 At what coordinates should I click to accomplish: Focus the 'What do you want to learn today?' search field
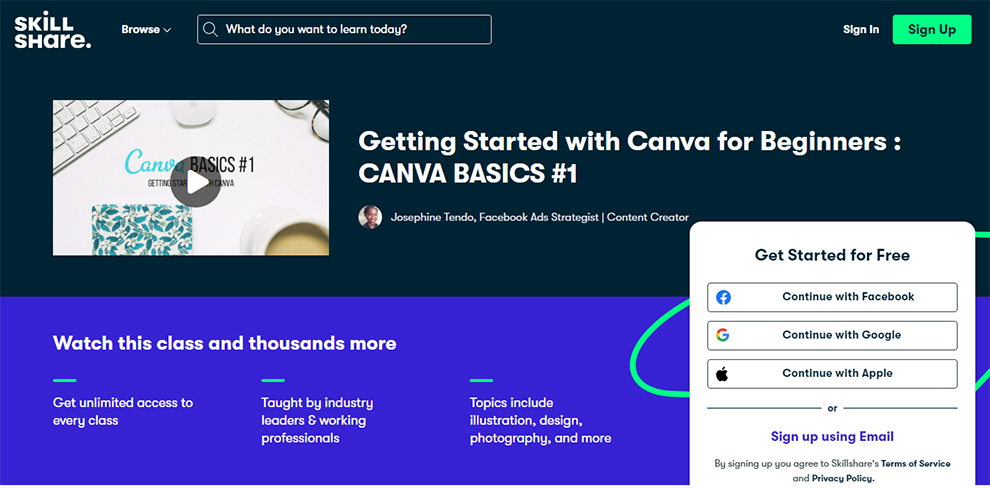[344, 30]
